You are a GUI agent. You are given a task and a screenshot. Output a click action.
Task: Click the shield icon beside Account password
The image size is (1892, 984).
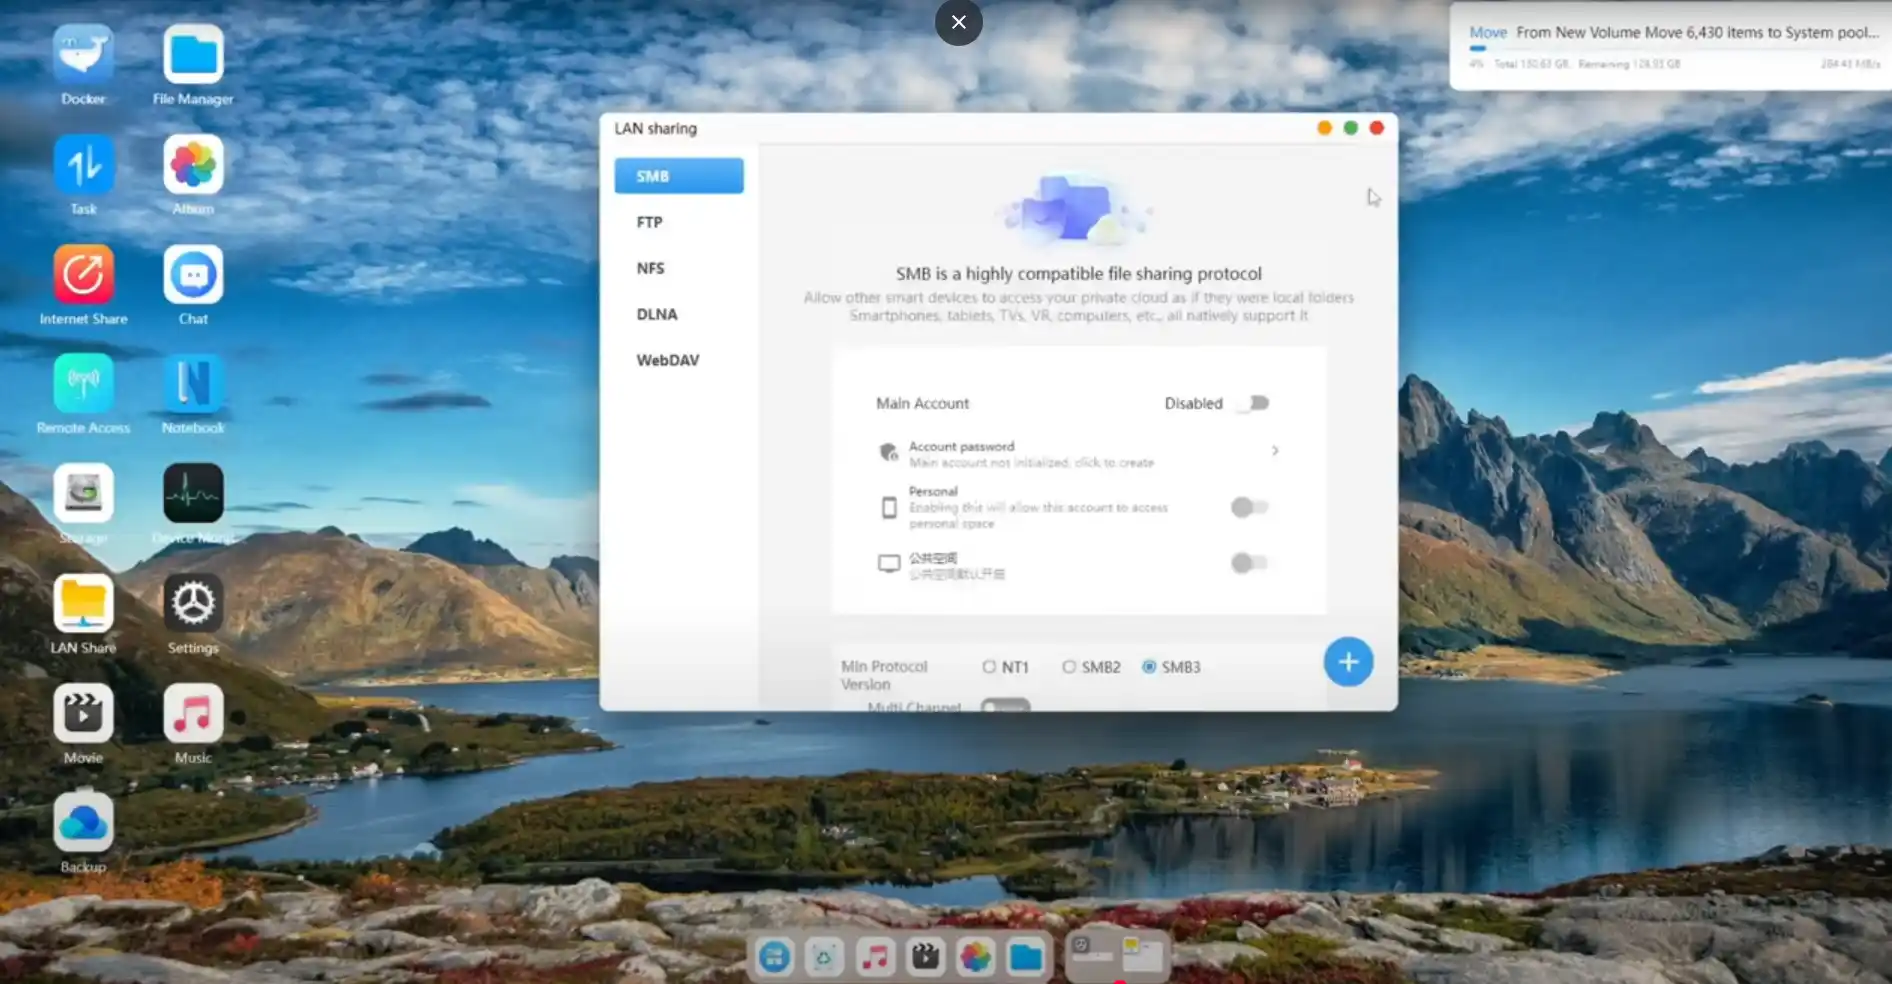(x=888, y=453)
